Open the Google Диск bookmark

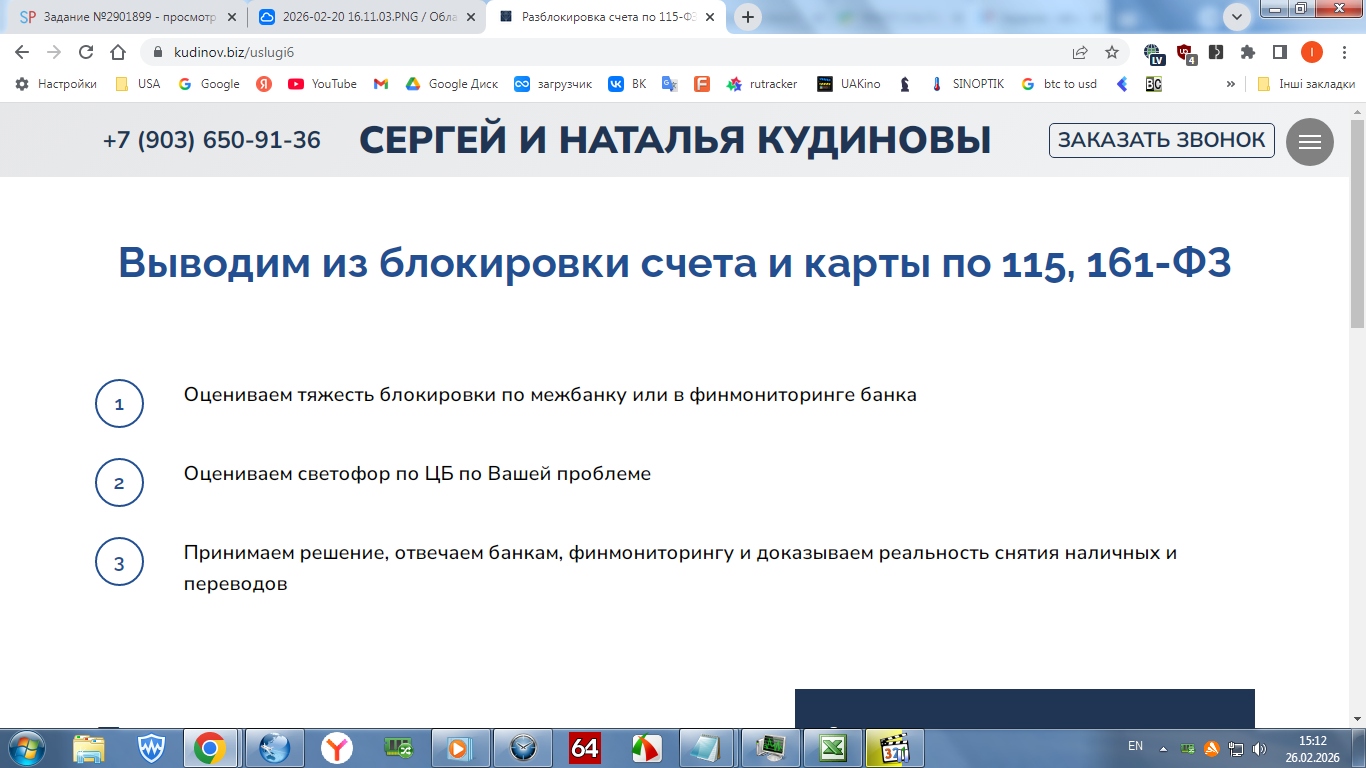pos(451,84)
